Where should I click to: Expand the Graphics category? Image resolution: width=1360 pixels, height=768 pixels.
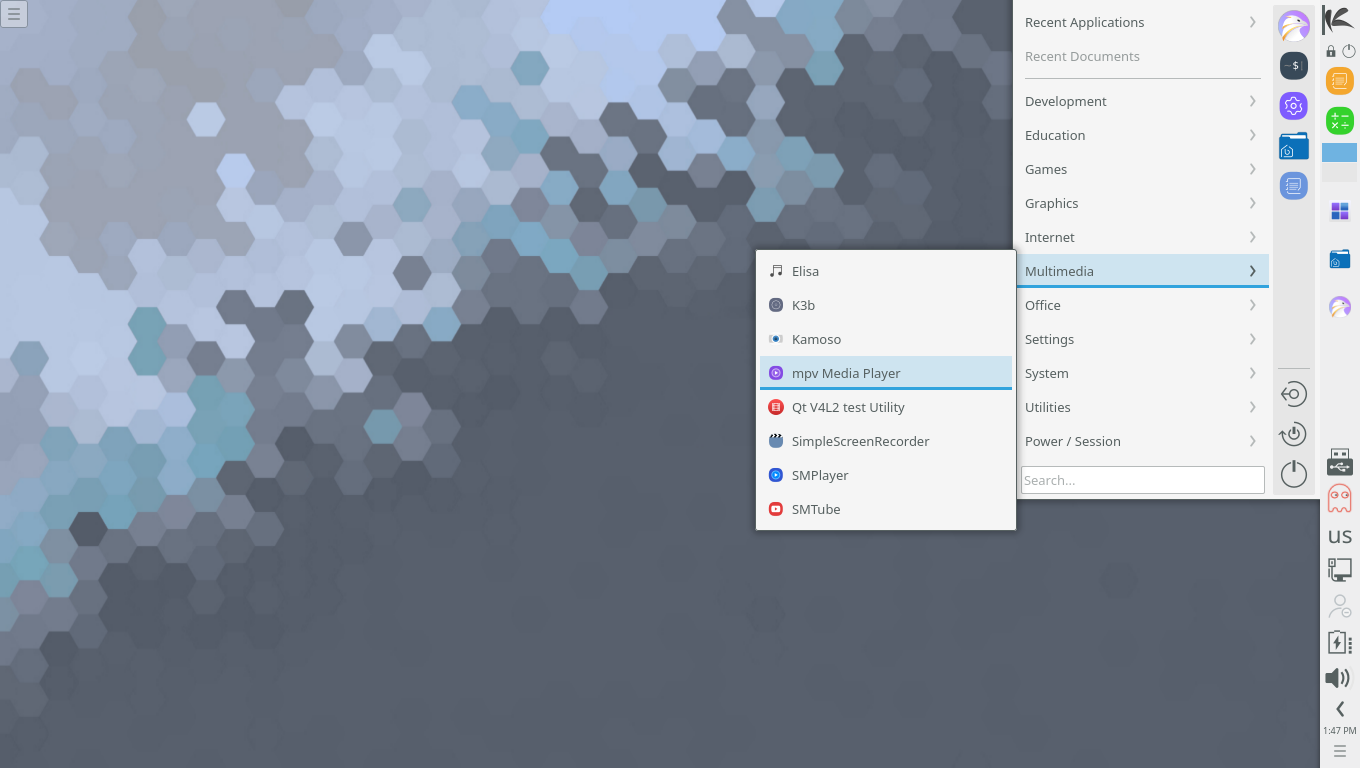(1143, 203)
